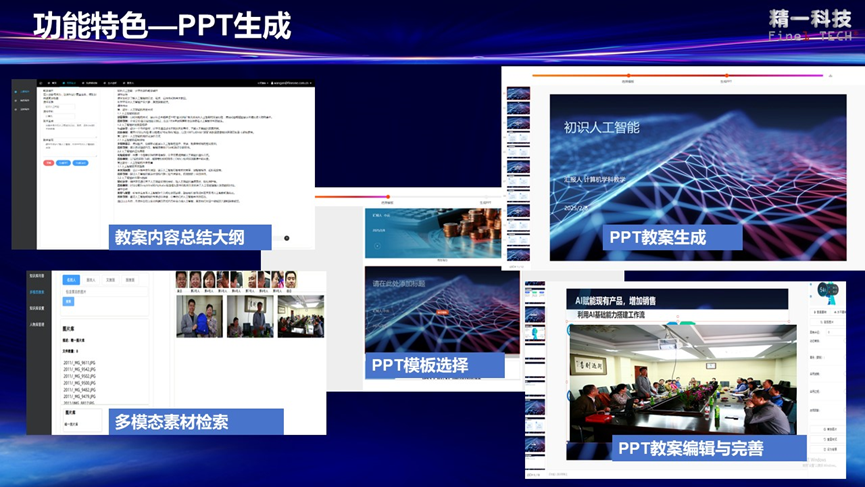Image resolution: width=865 pixels, height=487 pixels.
Task: Collapse the progress bar with the up arrow
Action: click(830, 76)
